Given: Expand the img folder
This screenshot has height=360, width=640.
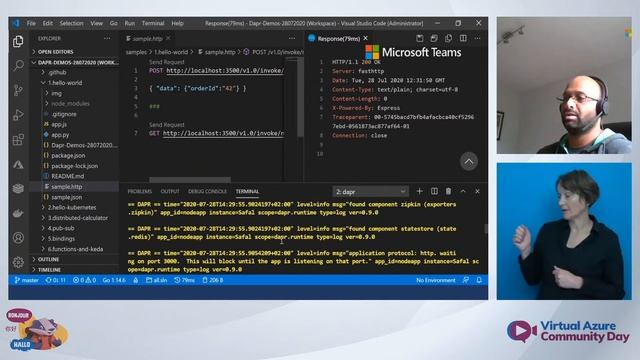Looking at the screenshot, I should [x=56, y=93].
